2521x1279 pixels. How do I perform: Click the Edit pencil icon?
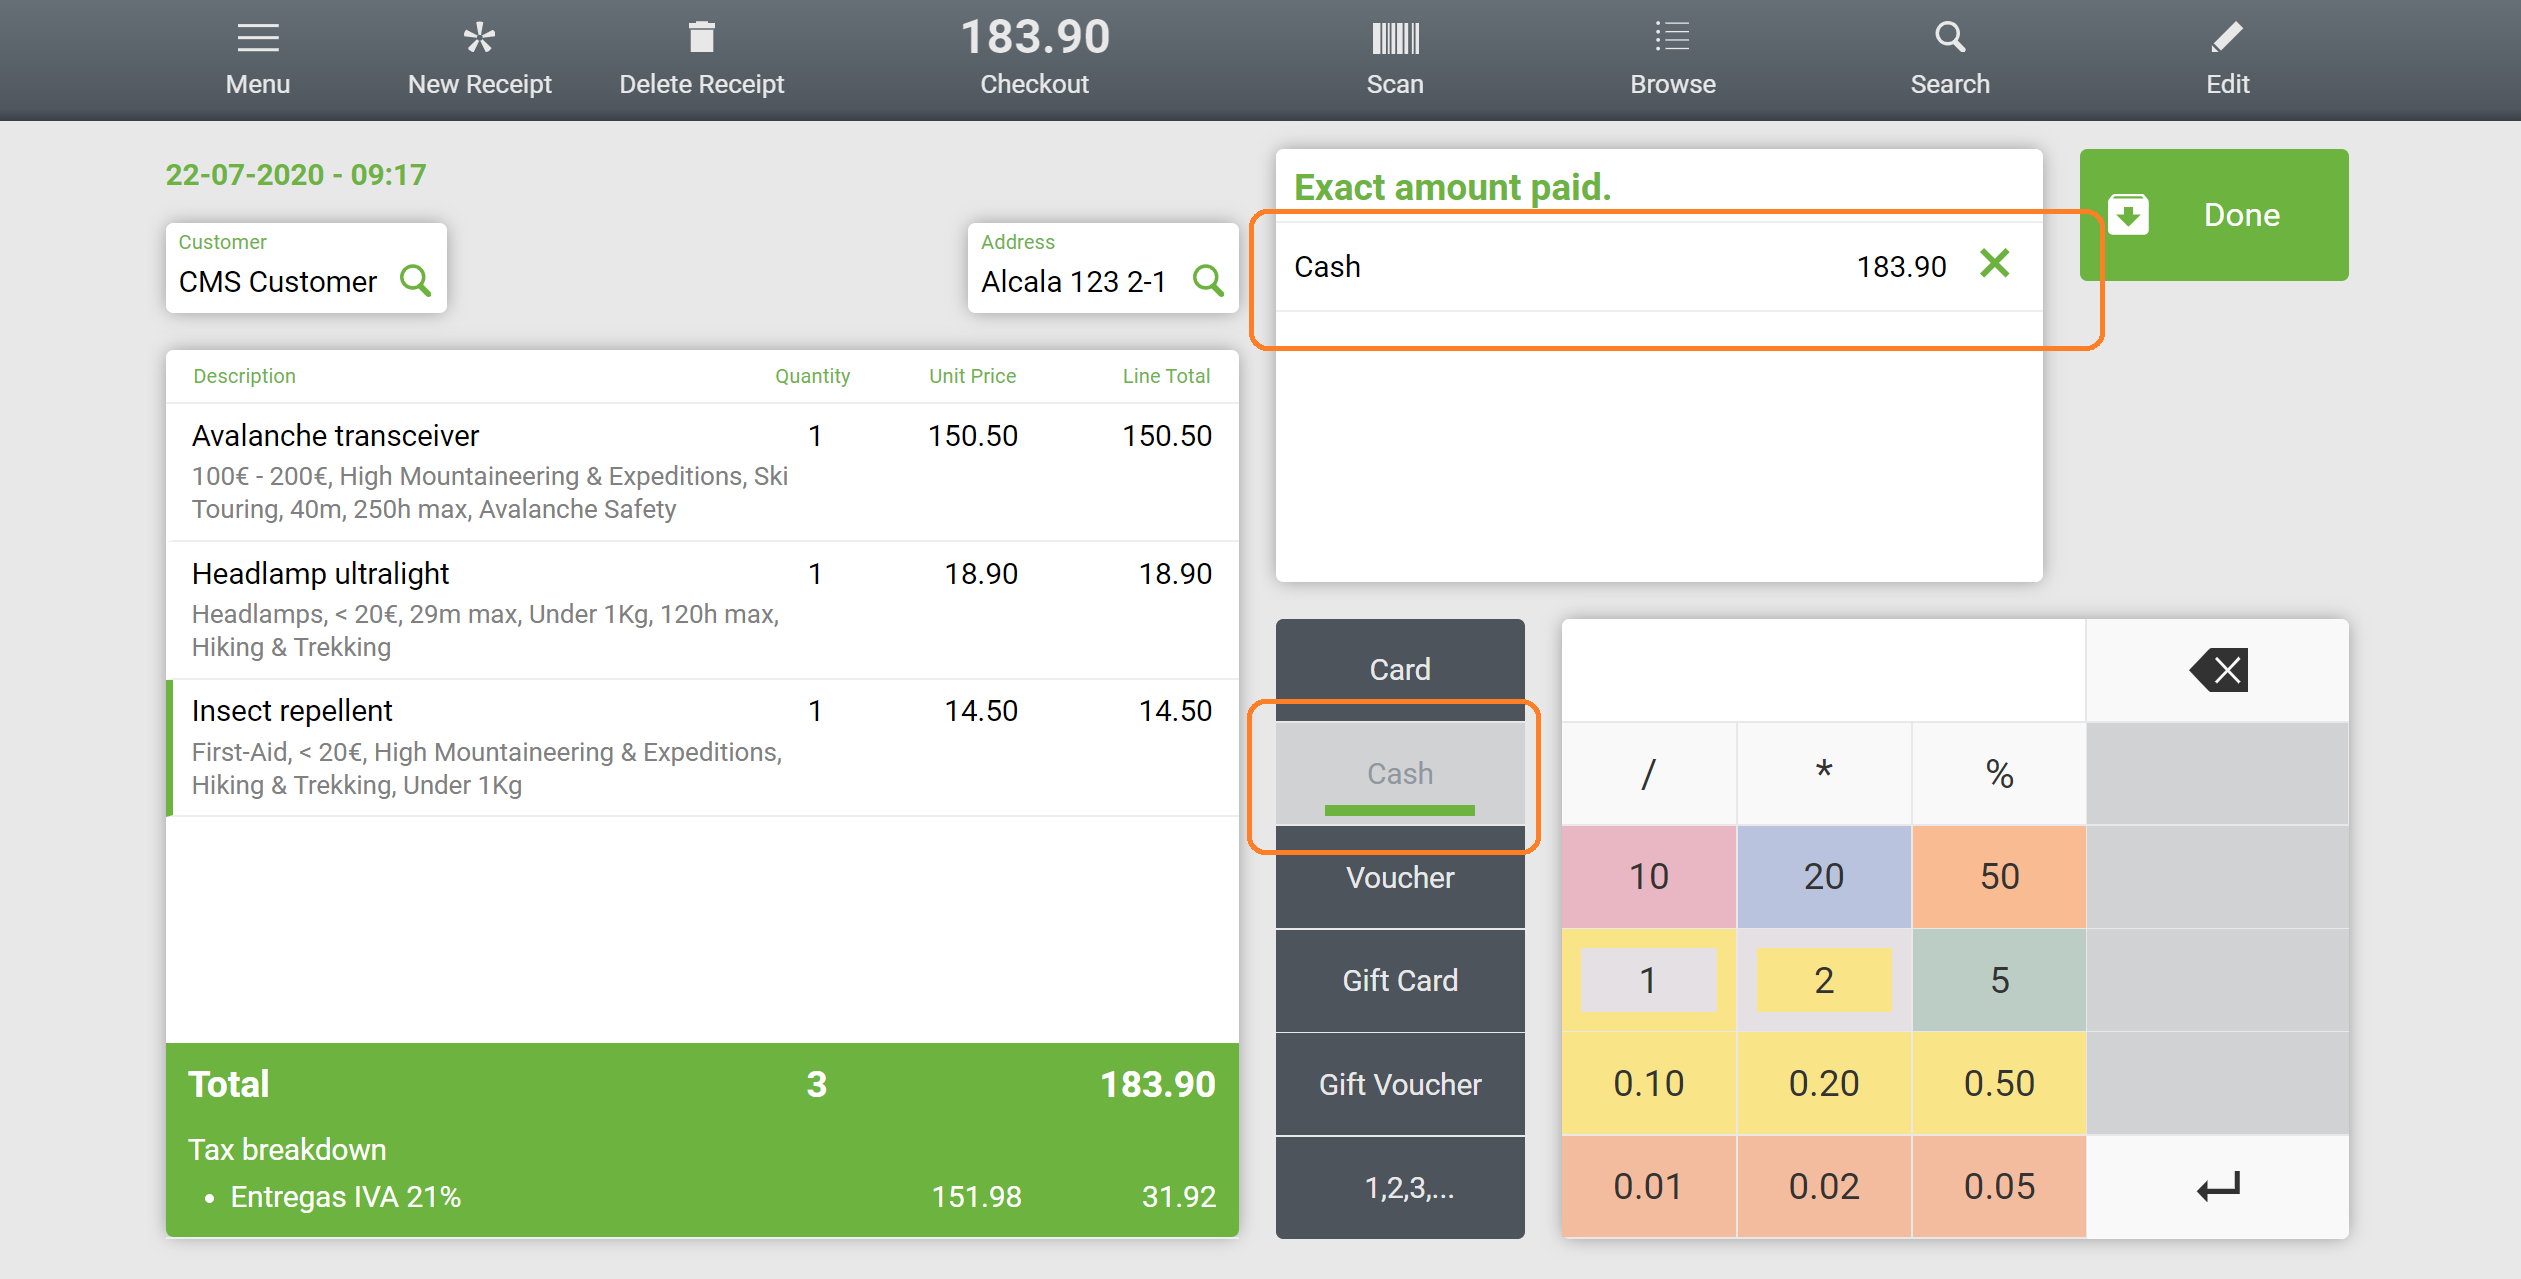pos(2227,39)
